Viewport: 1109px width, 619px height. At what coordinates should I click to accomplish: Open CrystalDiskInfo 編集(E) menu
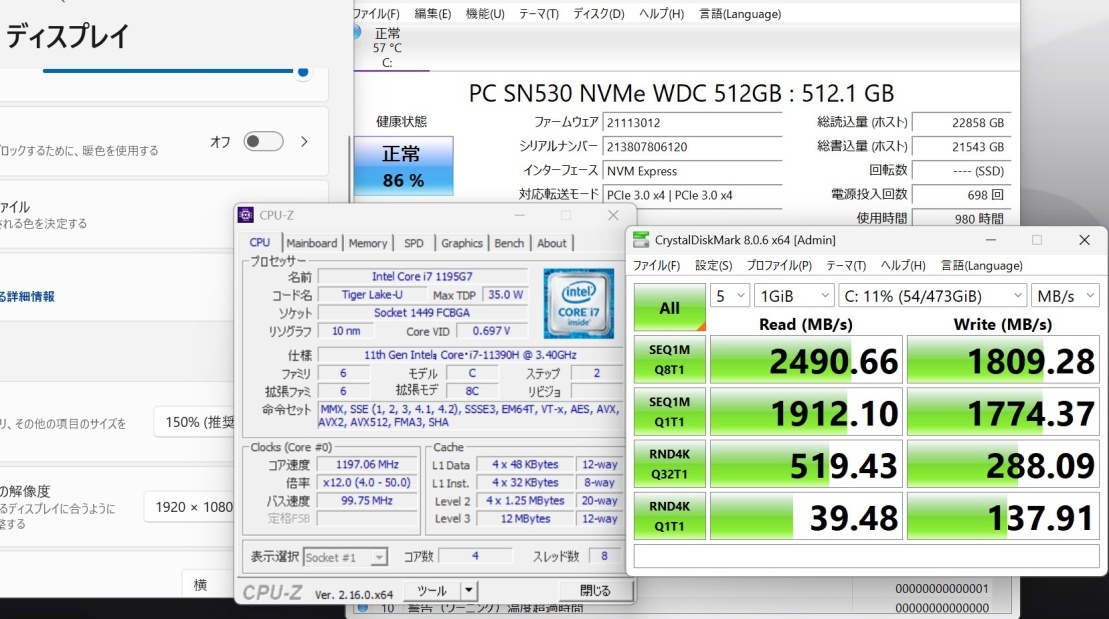[x=433, y=13]
